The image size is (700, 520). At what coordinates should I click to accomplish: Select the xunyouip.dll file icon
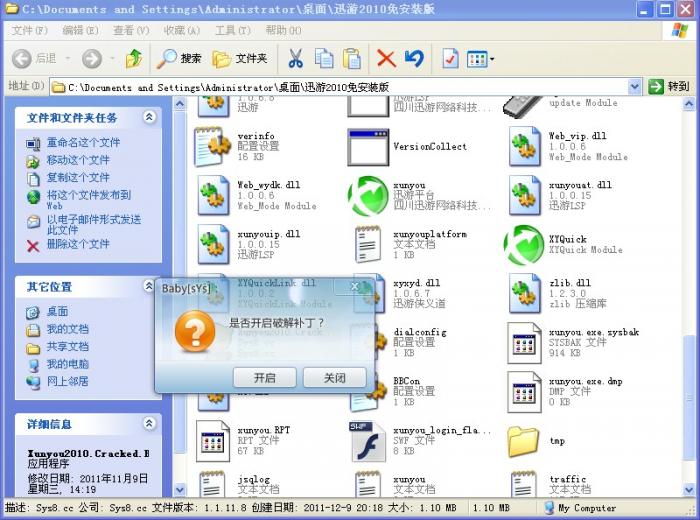click(x=212, y=245)
